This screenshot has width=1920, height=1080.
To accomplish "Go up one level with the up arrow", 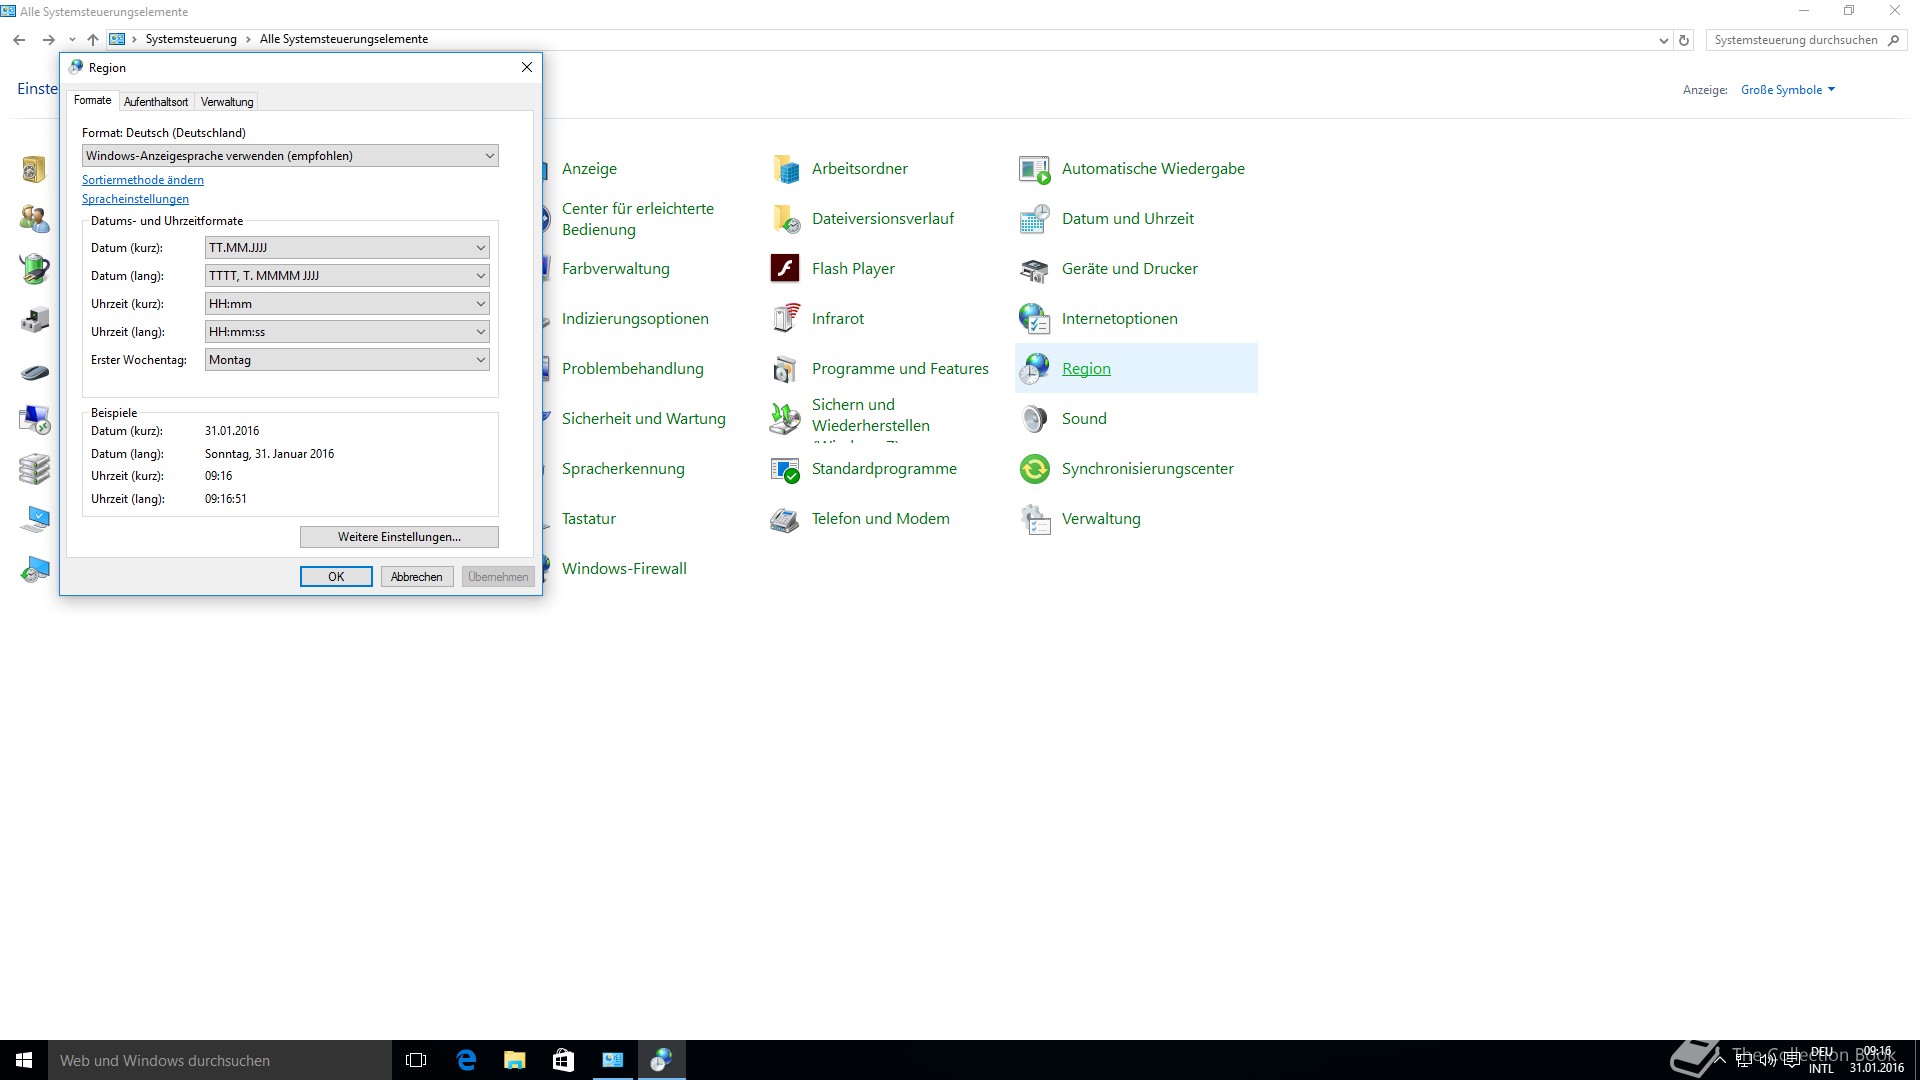I will pyautogui.click(x=92, y=40).
